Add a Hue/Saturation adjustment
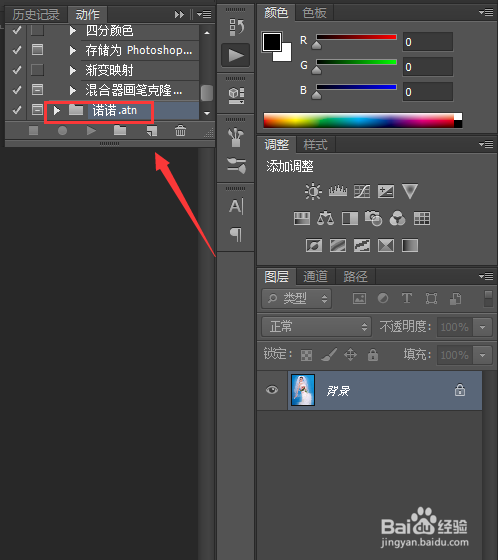This screenshot has height=560, width=498. pyautogui.click(x=302, y=218)
